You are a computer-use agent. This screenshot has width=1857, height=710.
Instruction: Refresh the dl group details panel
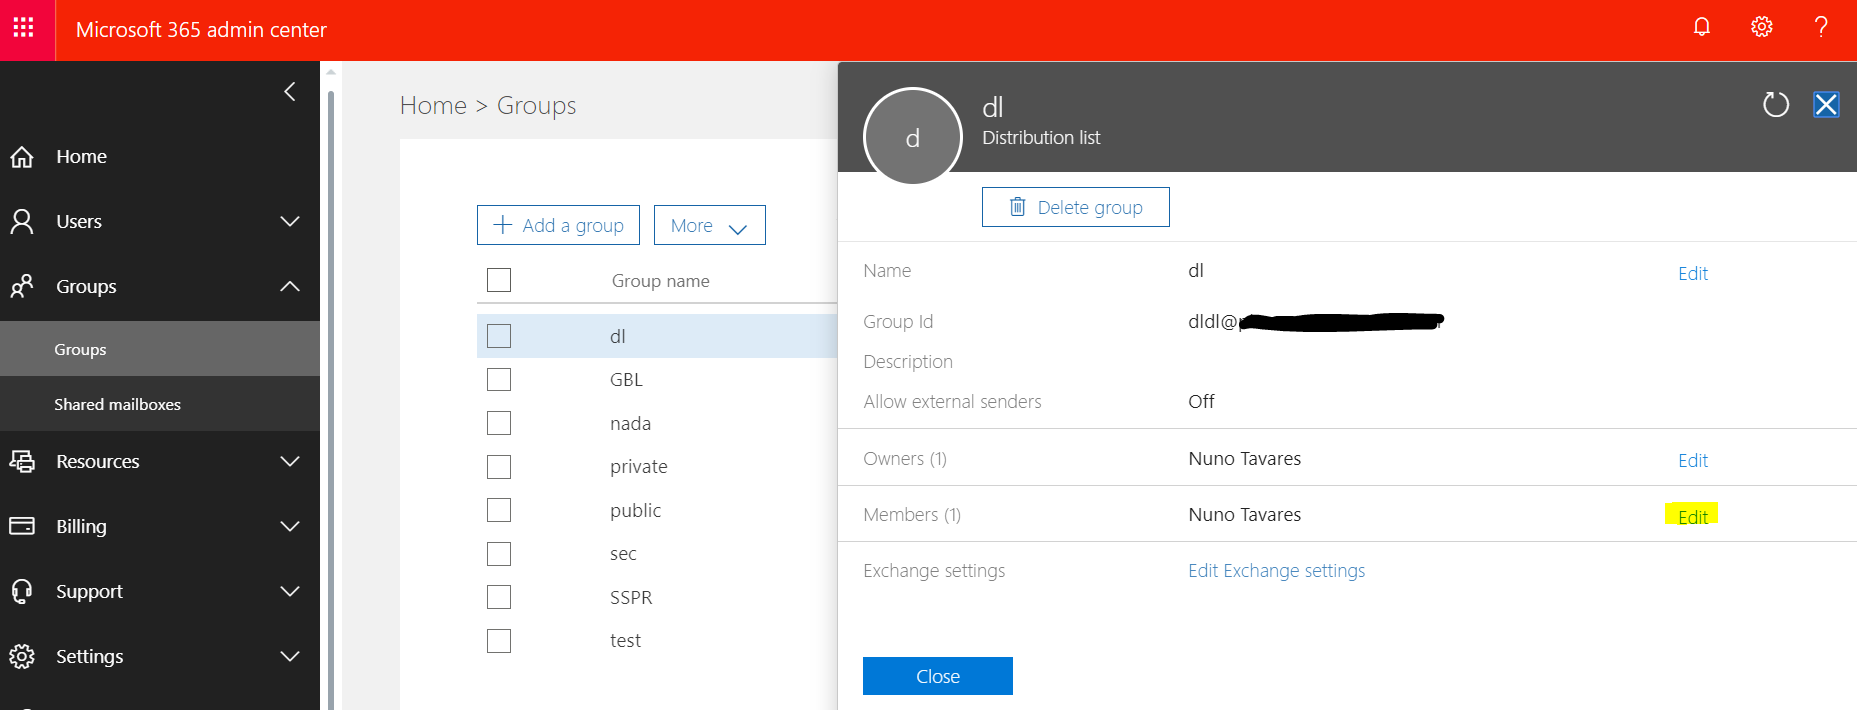pos(1776,104)
